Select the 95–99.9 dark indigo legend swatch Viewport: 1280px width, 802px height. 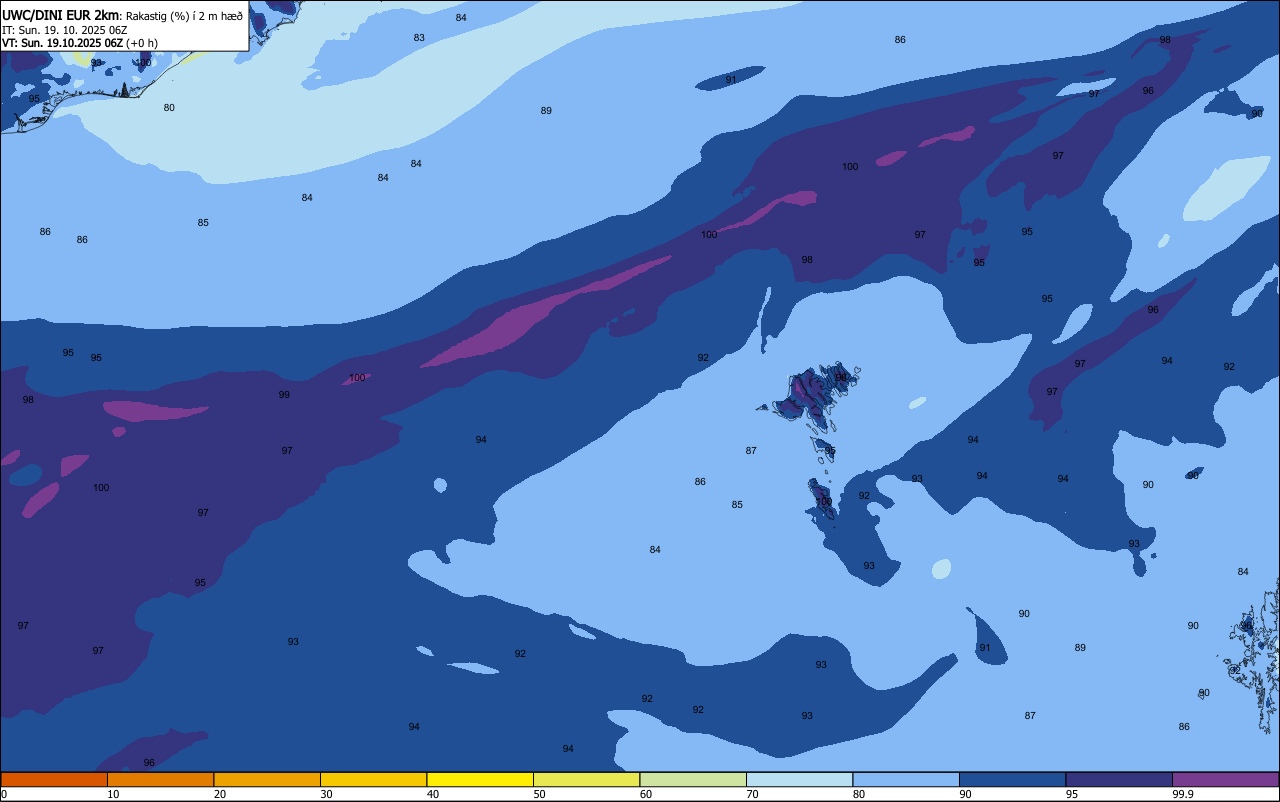coord(1119,779)
